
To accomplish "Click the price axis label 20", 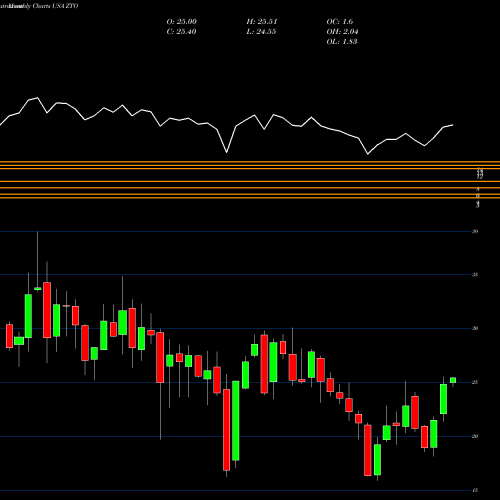I will [x=475, y=436].
